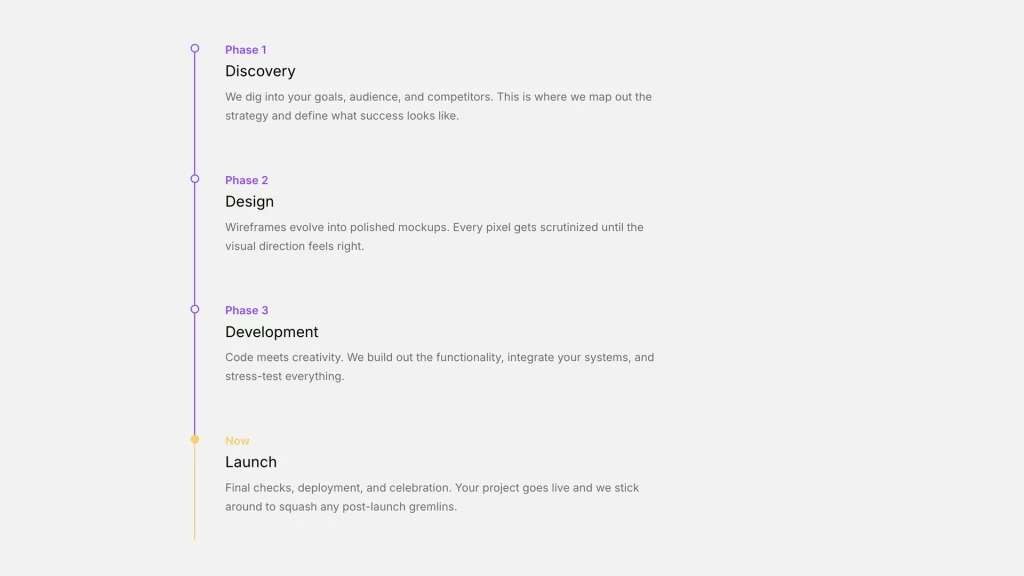Click the purple line between Phase 1 and Phase 2
Viewport: 1024px width, 576px height.
pyautogui.click(x=195, y=114)
